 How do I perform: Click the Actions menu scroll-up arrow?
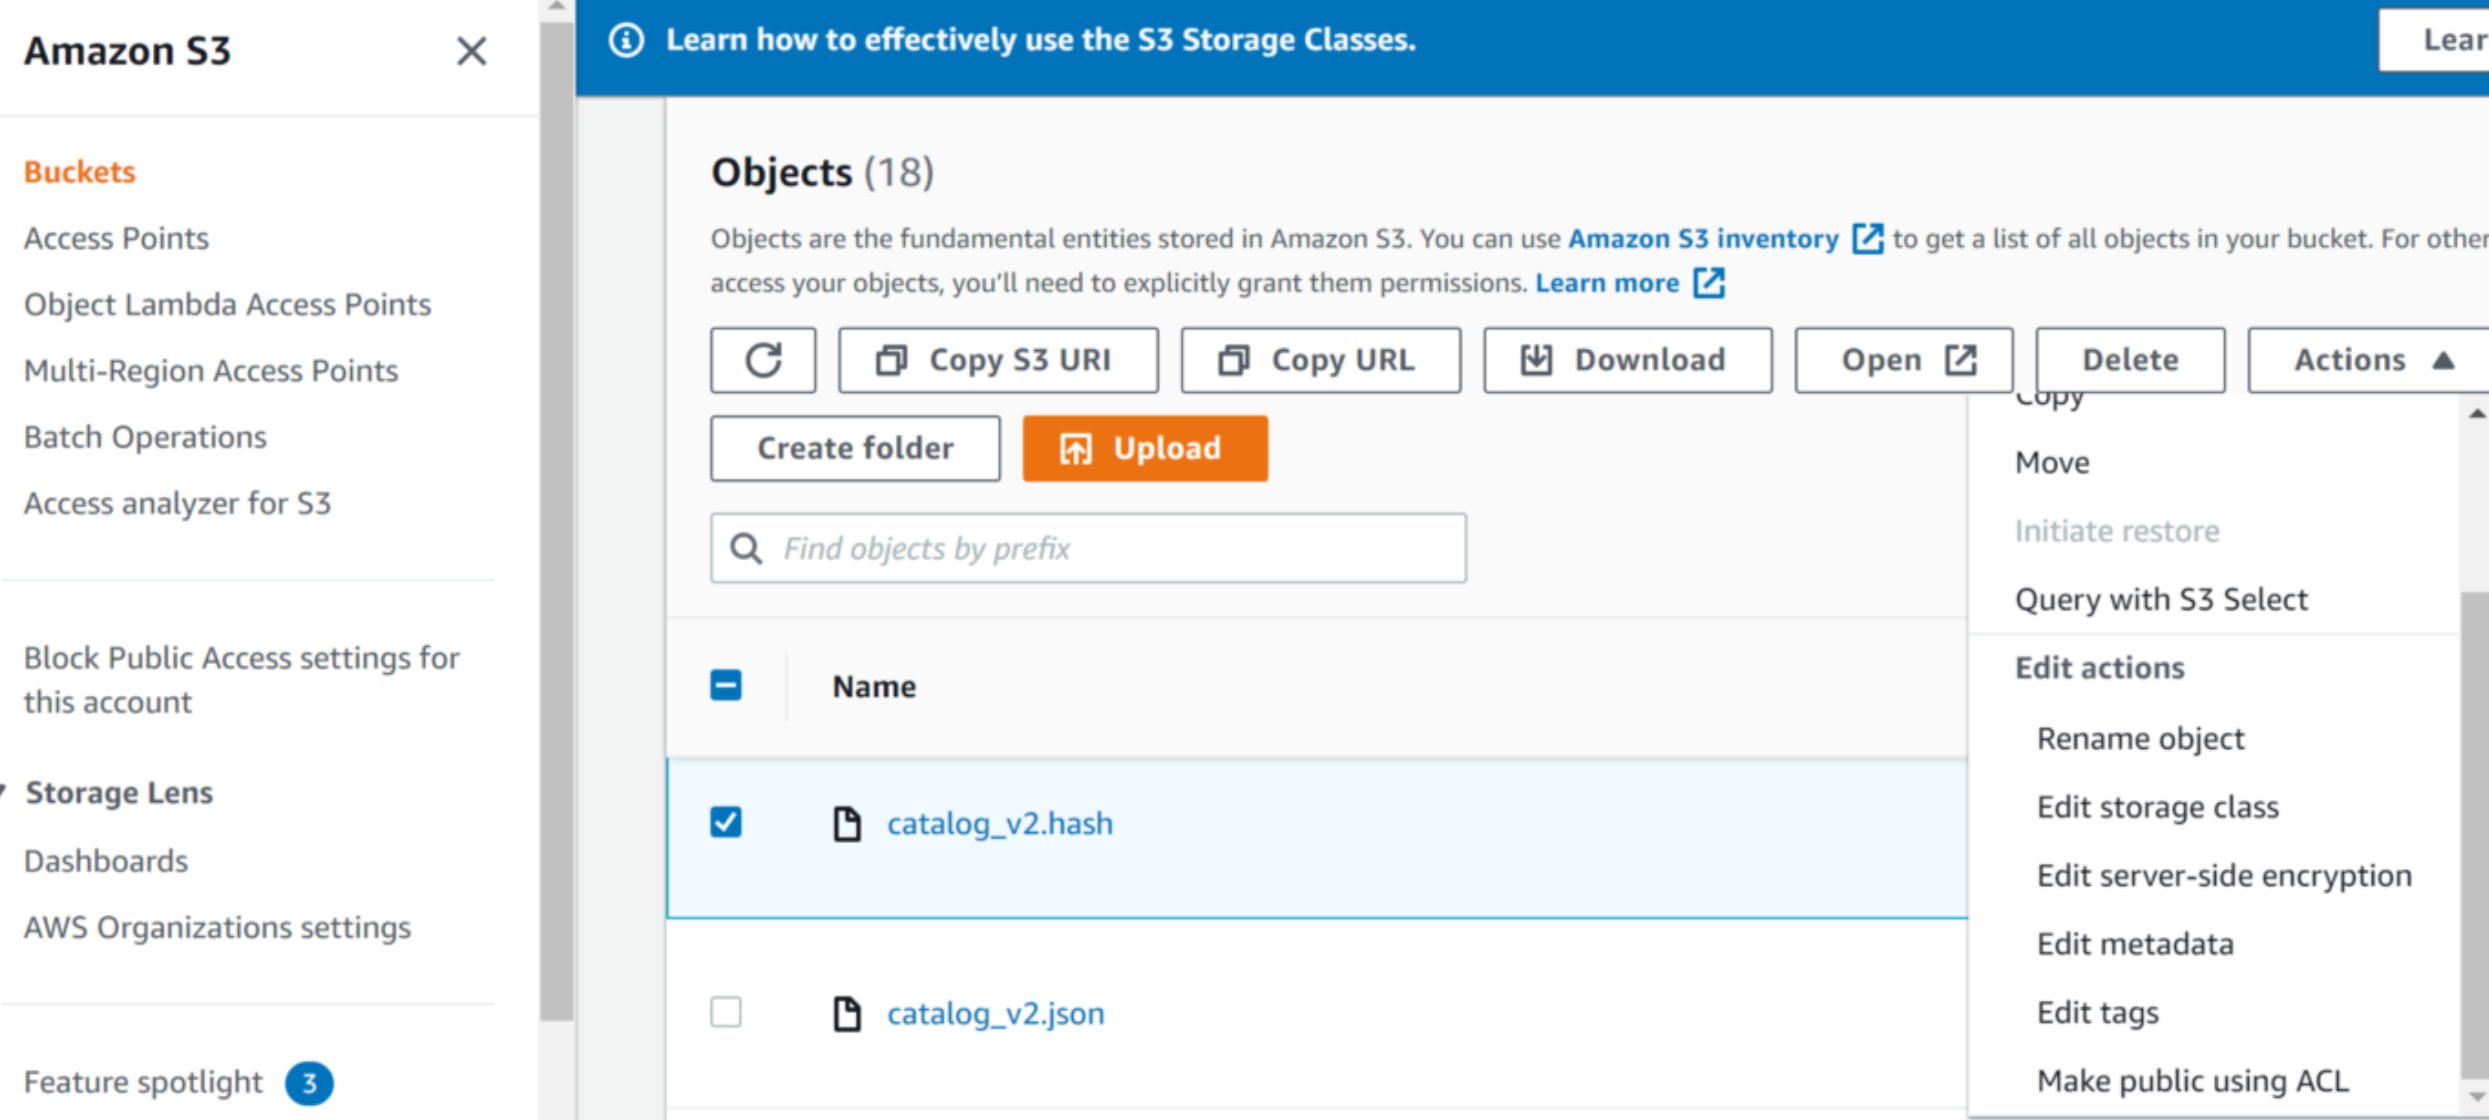pos(2476,414)
